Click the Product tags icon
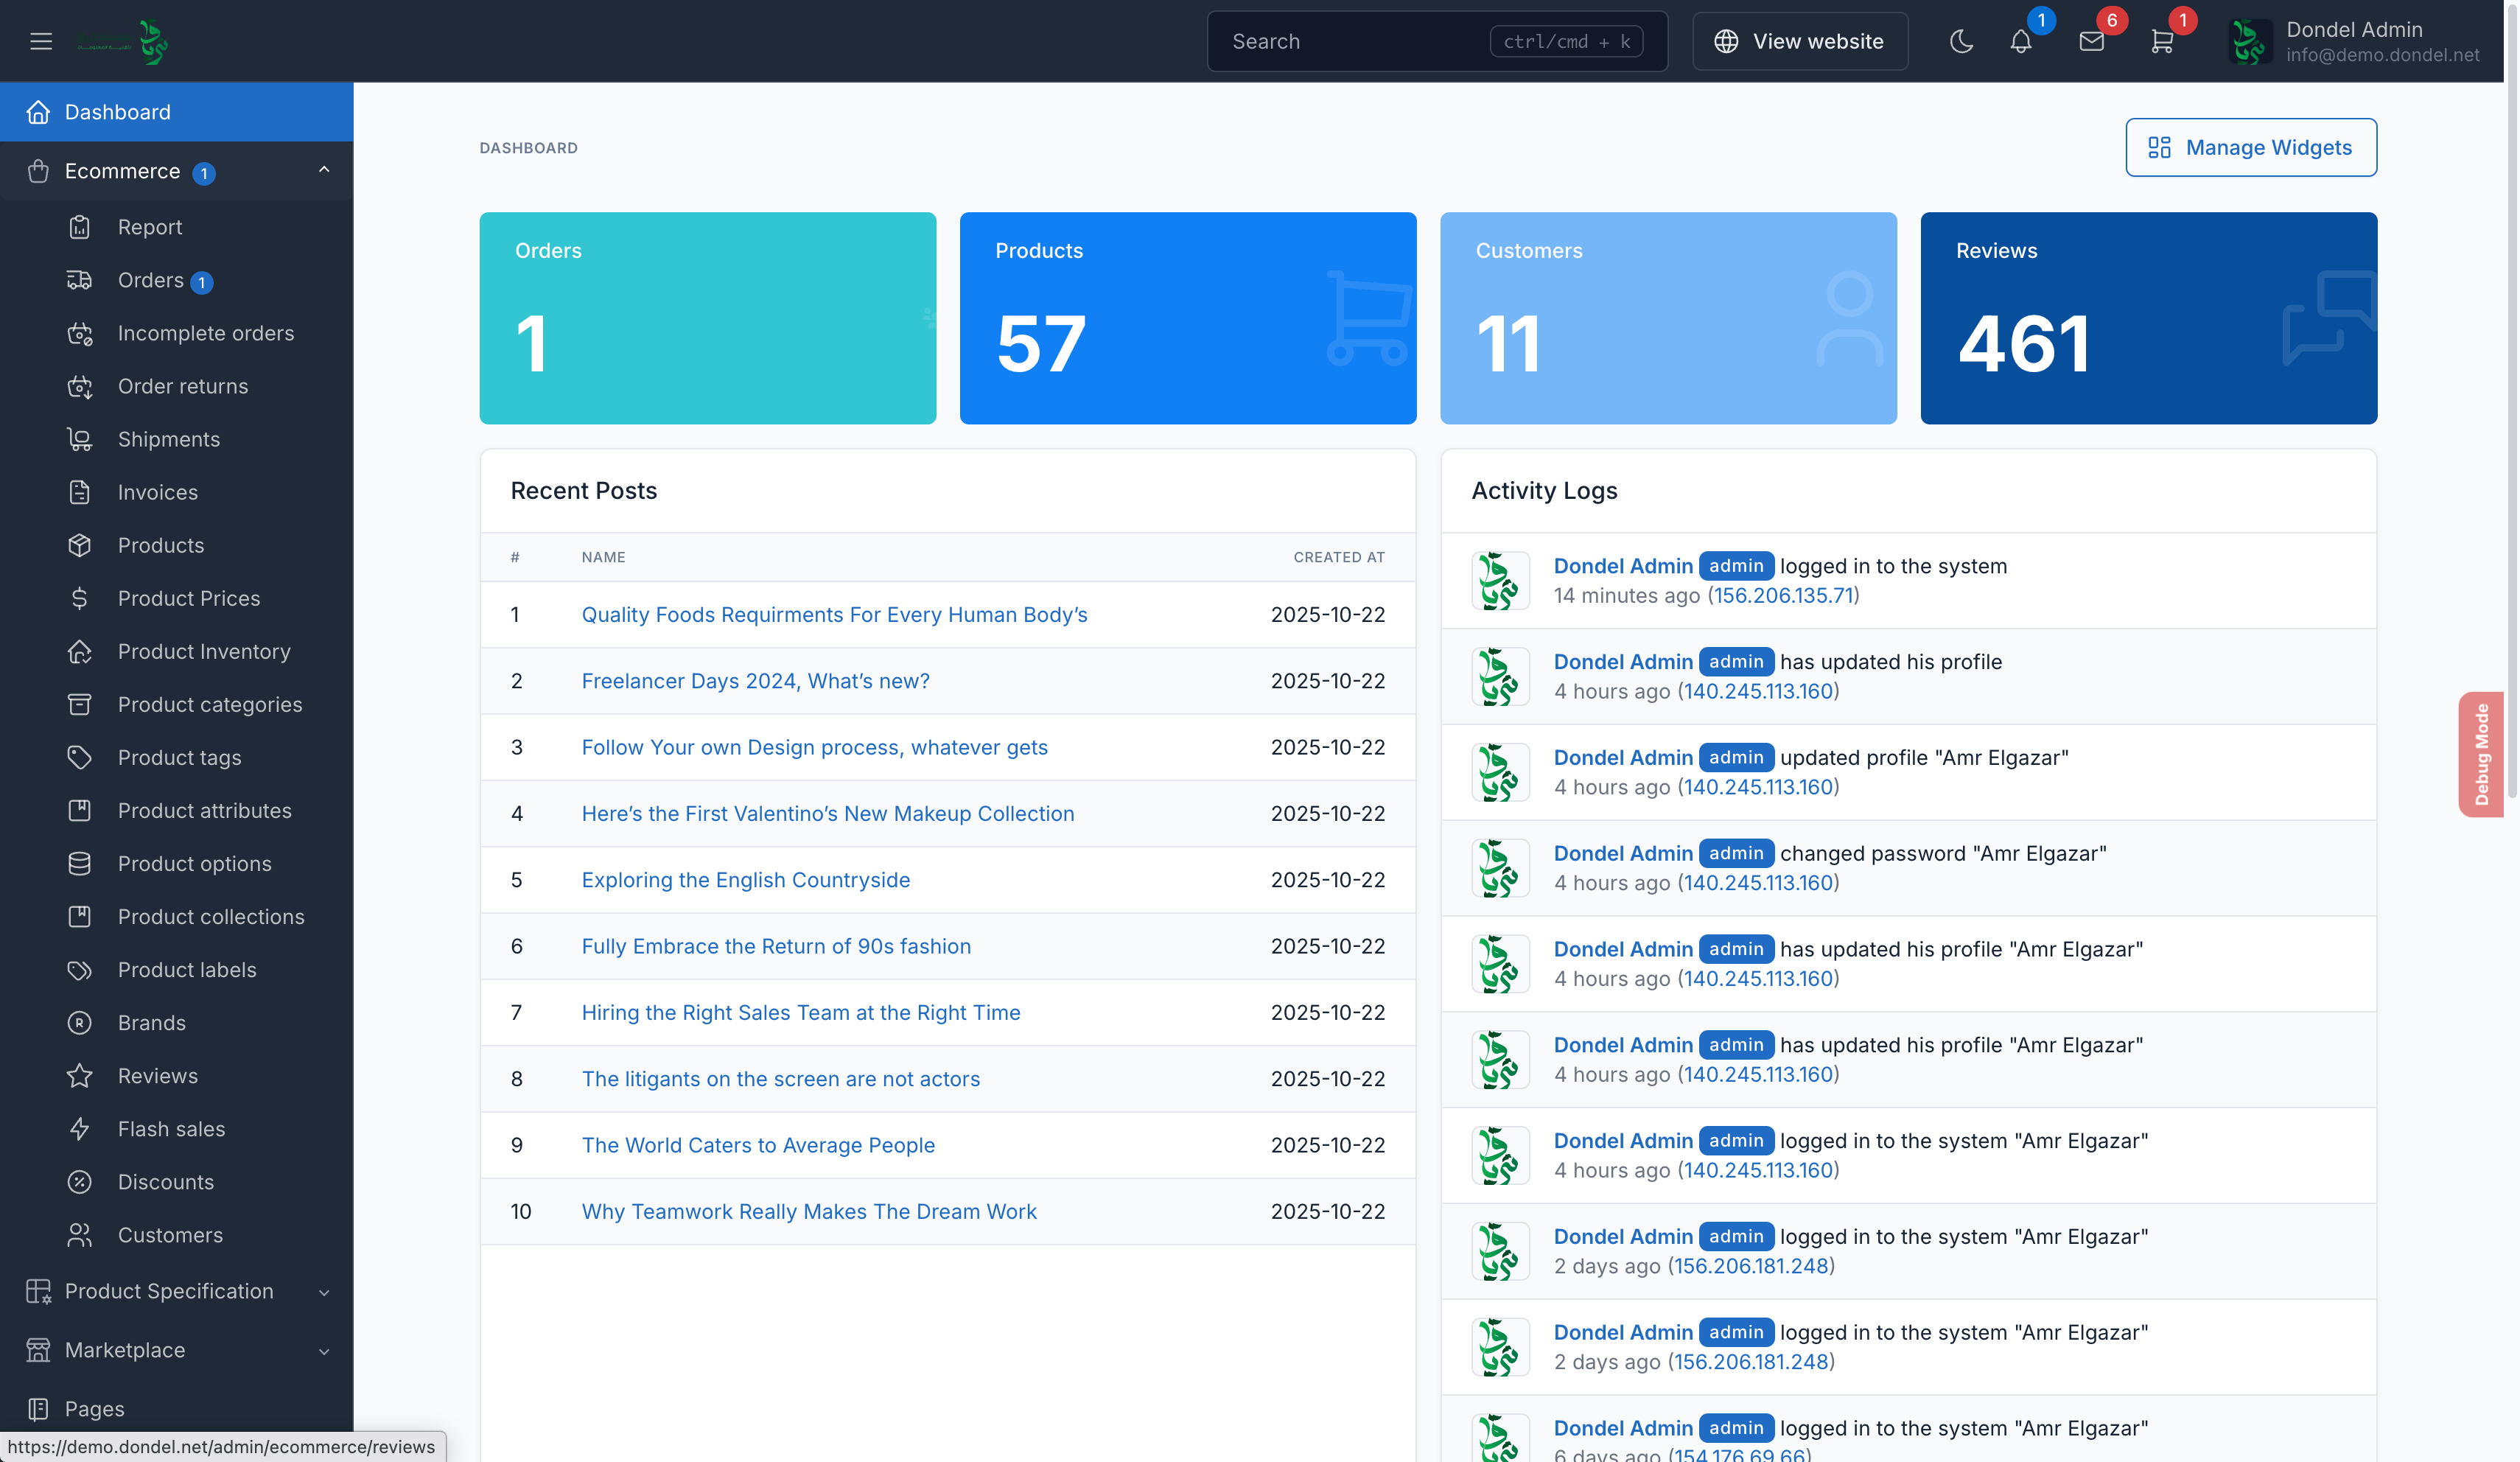The height and width of the screenshot is (1462, 2520). 80,758
